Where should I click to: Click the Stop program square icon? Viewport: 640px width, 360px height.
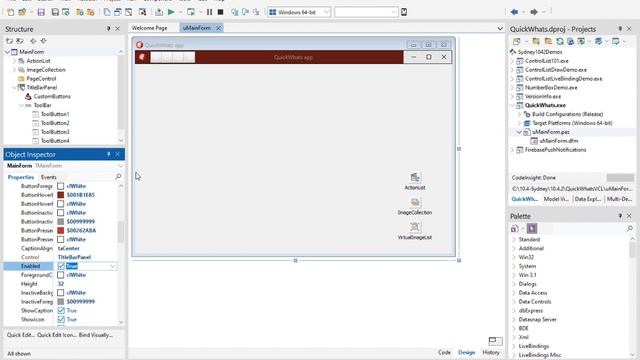click(220, 12)
